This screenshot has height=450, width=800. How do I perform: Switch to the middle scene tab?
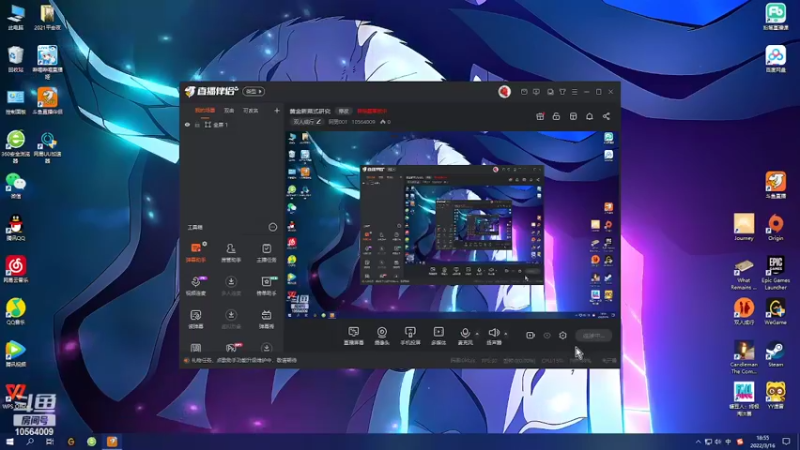click(229, 111)
